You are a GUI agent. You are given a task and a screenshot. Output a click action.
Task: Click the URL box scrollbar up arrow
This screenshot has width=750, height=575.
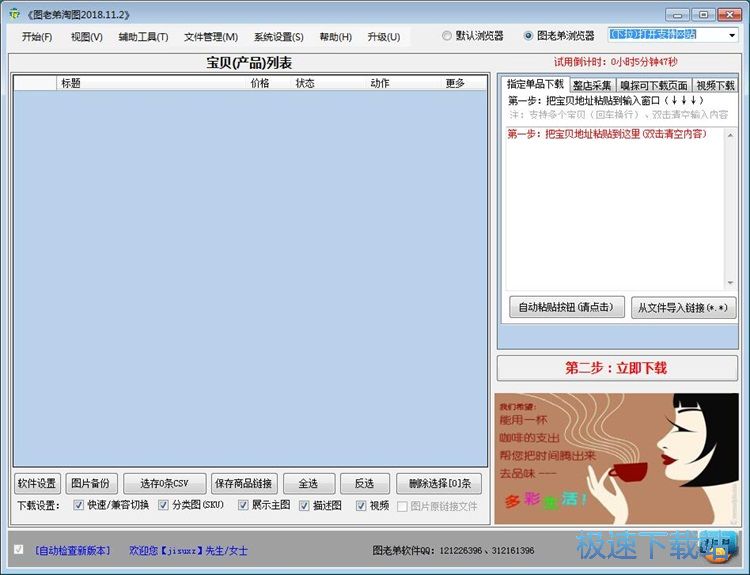point(730,135)
